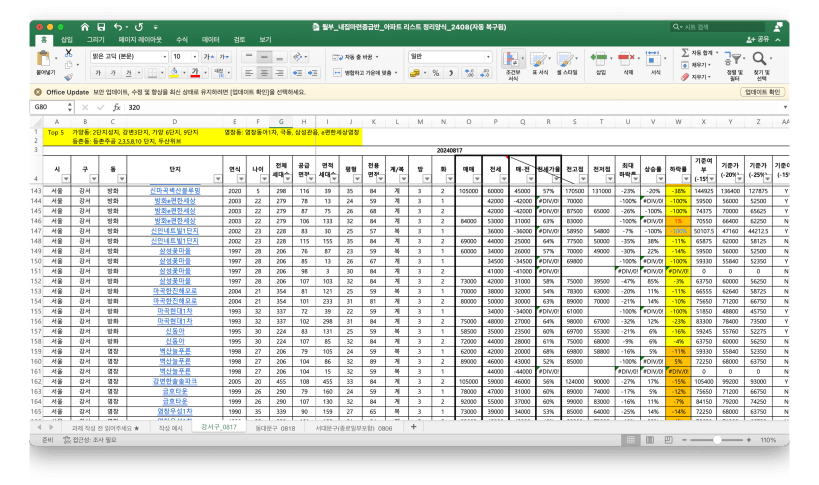Click the Format Painter brush icon

[68, 77]
